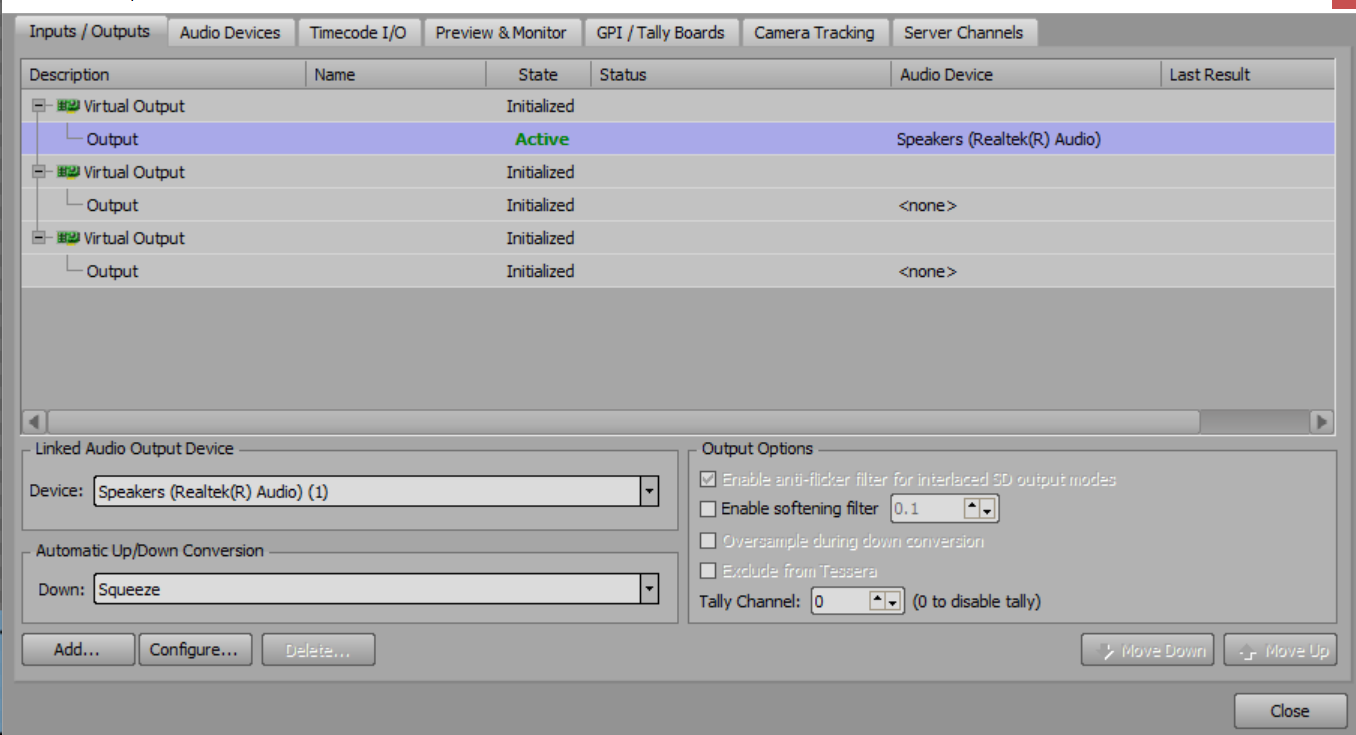Increase the Tally Channel number
This screenshot has height=735, width=1356.
click(x=877, y=601)
